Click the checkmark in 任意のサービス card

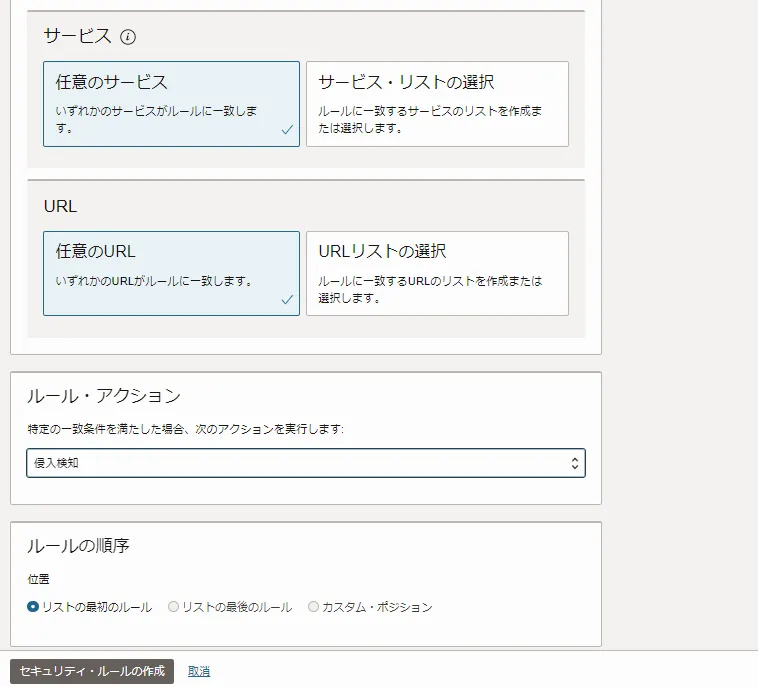coord(287,130)
